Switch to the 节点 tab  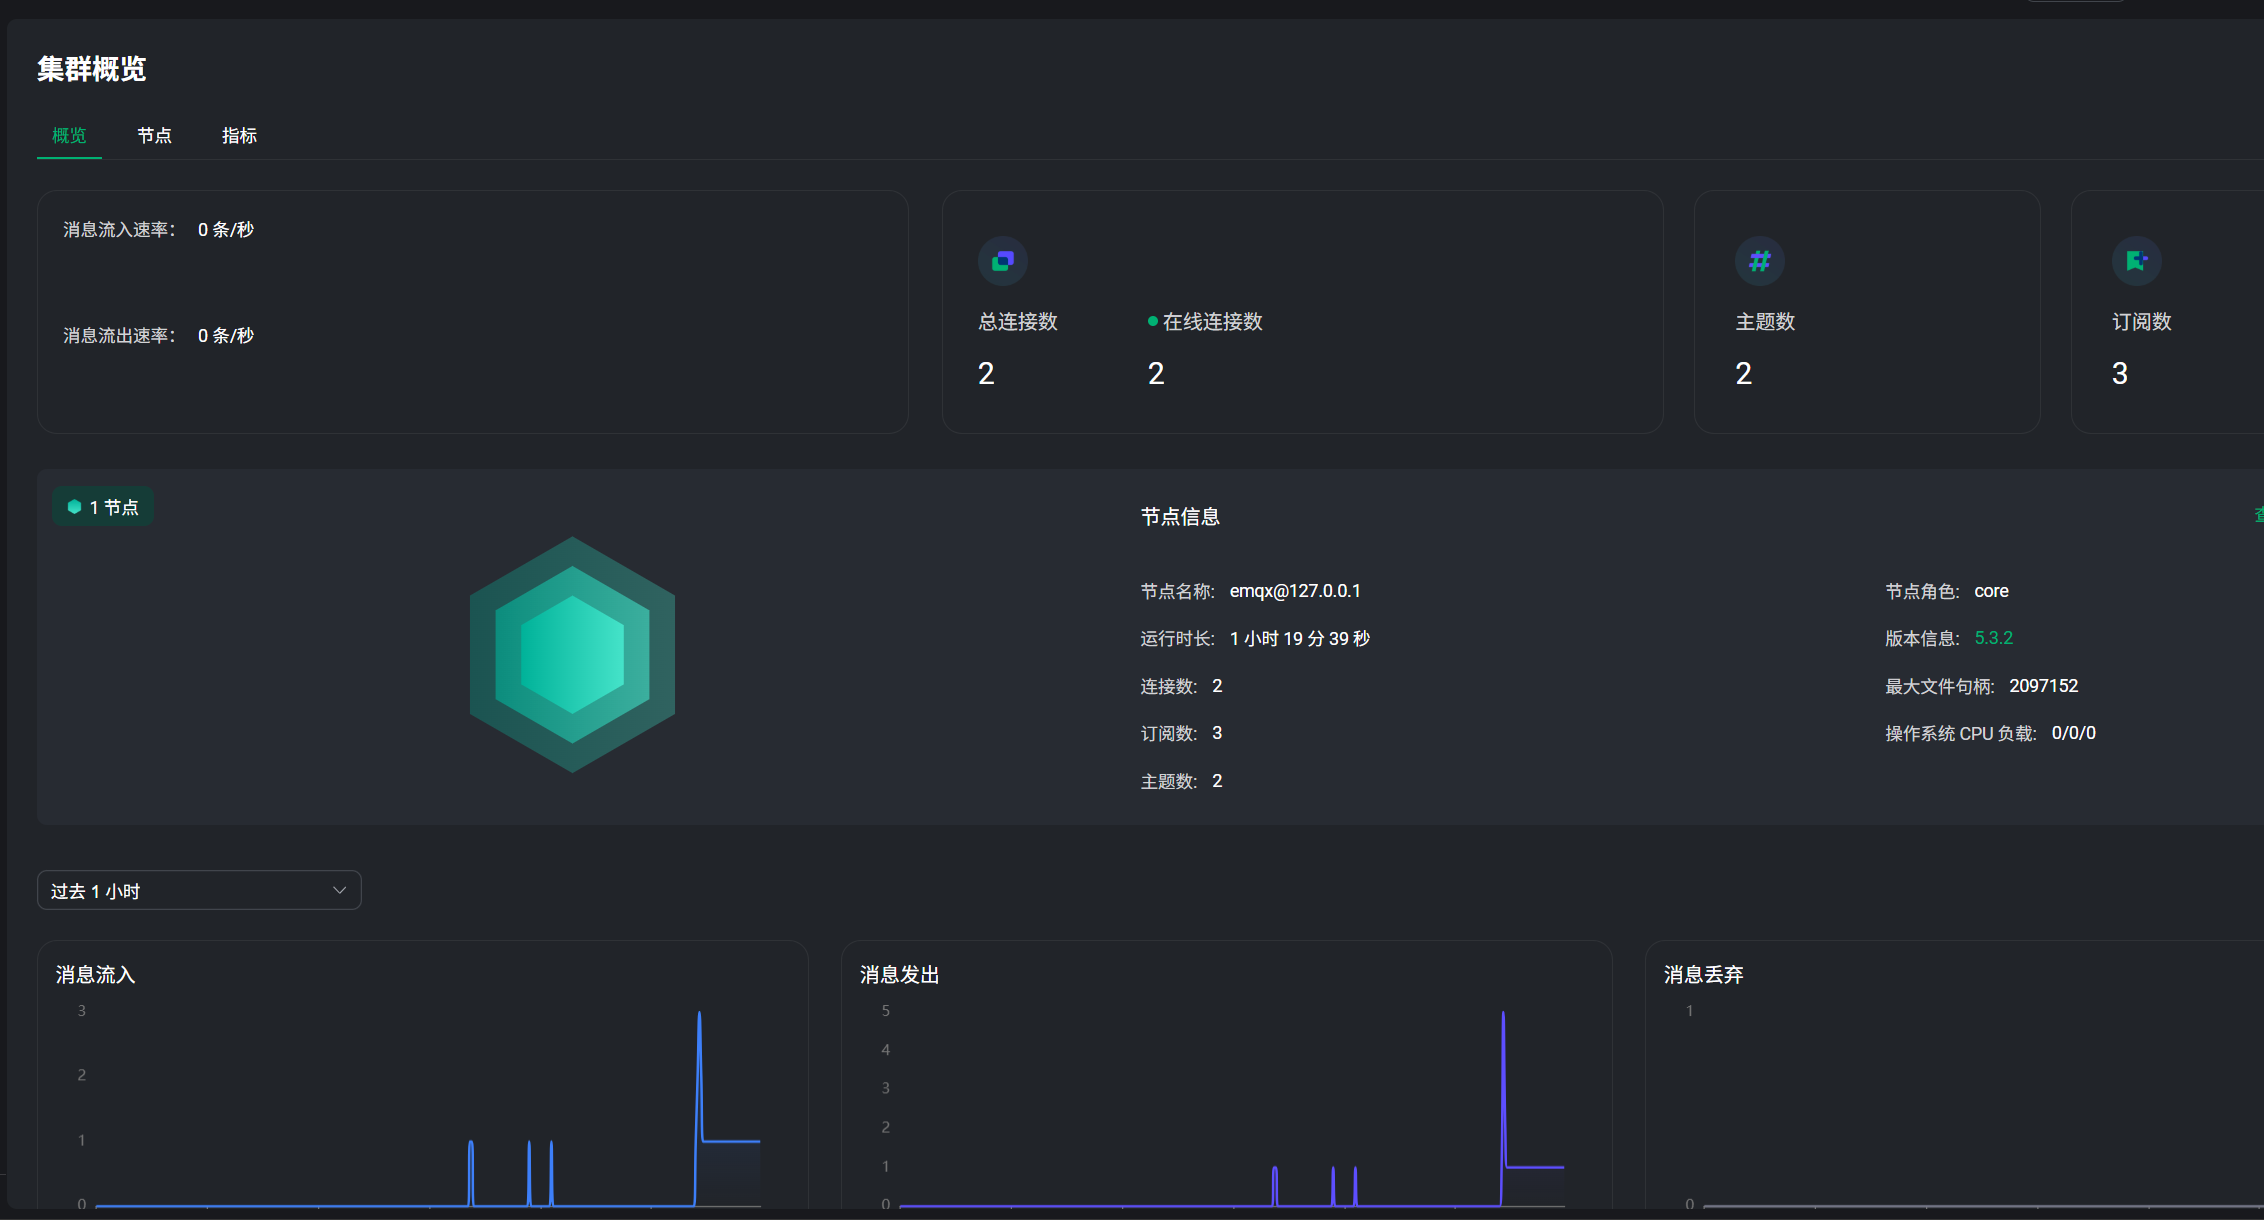(154, 135)
